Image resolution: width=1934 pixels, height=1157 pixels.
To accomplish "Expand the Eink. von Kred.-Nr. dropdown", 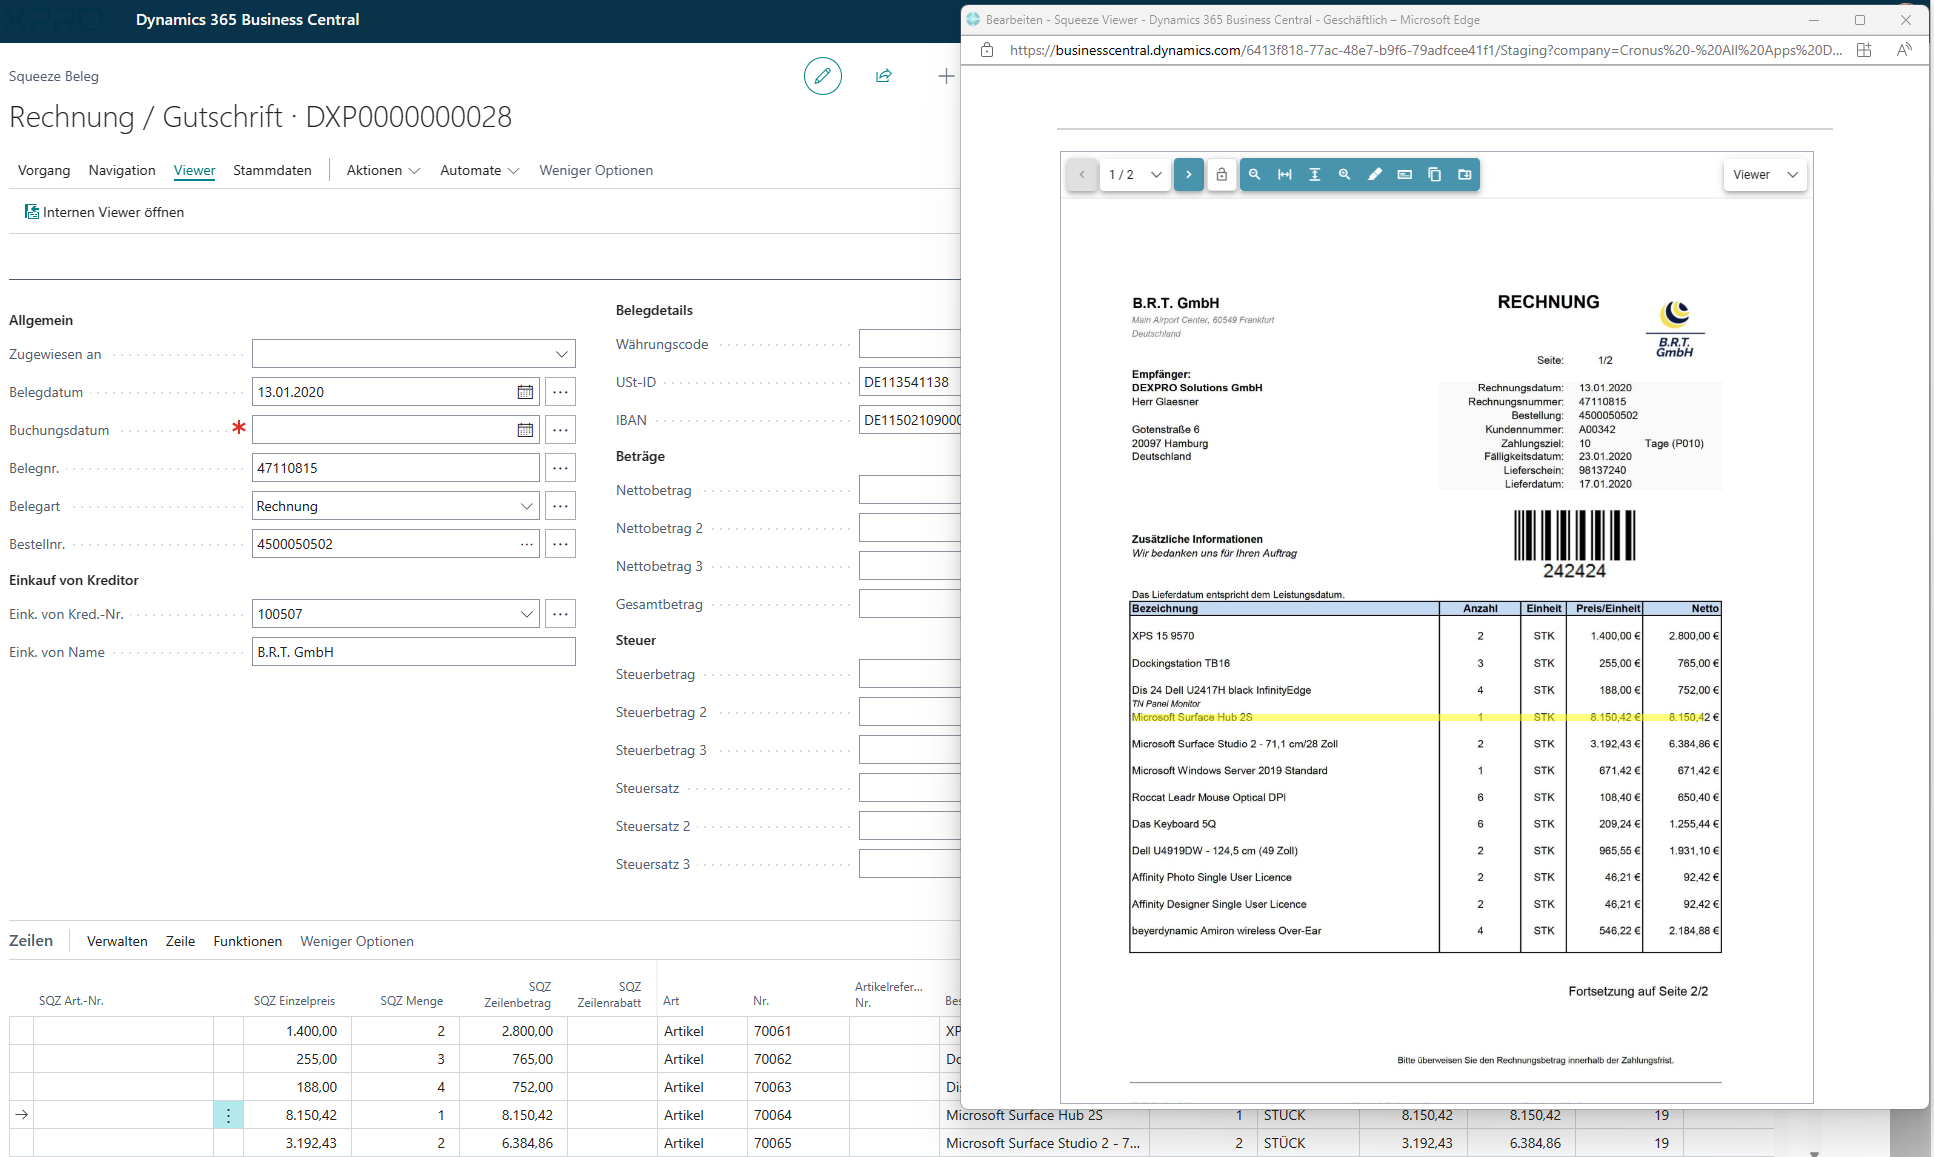I will pos(526,614).
